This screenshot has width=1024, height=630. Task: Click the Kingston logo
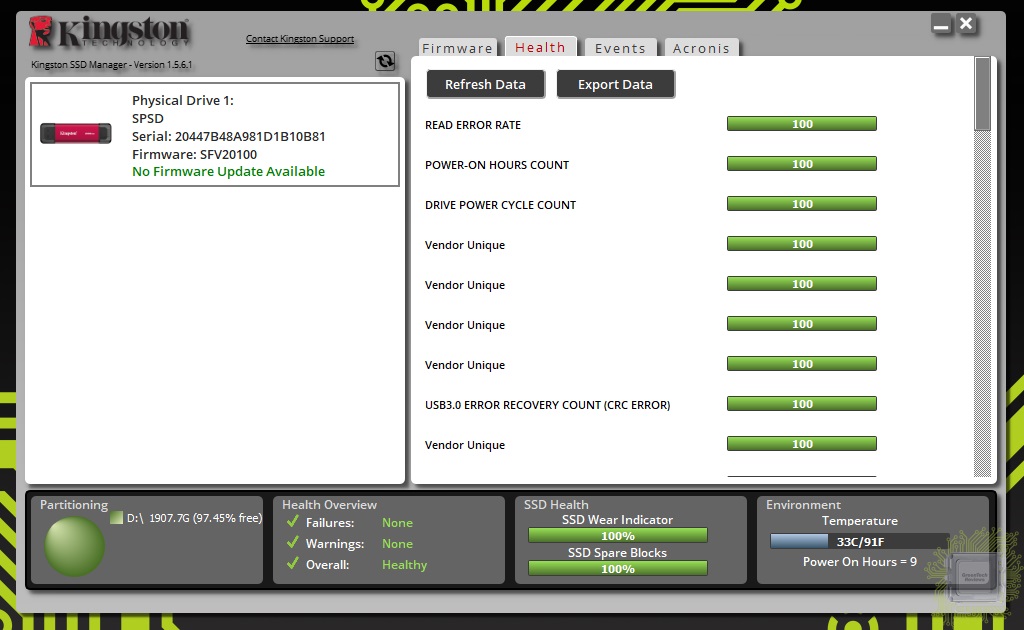(109, 33)
